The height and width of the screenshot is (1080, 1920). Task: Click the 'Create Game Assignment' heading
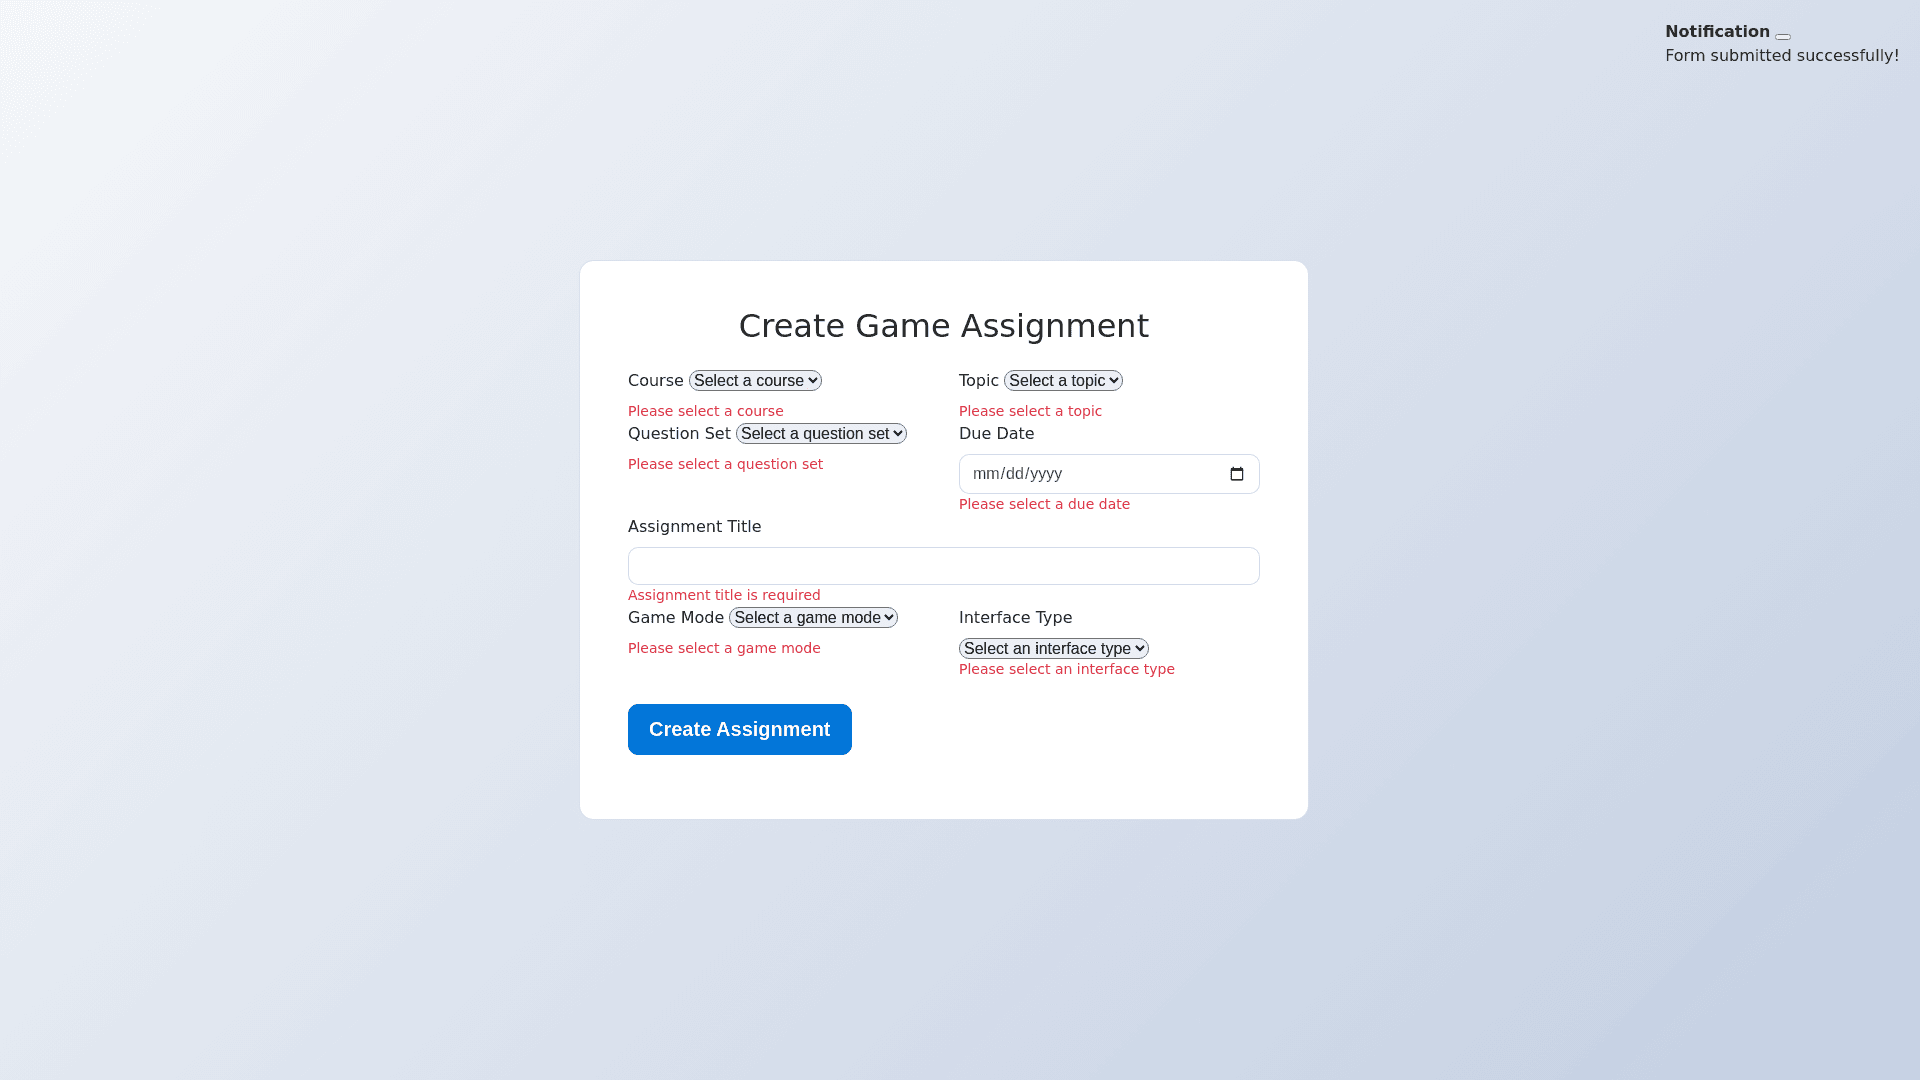[943, 326]
